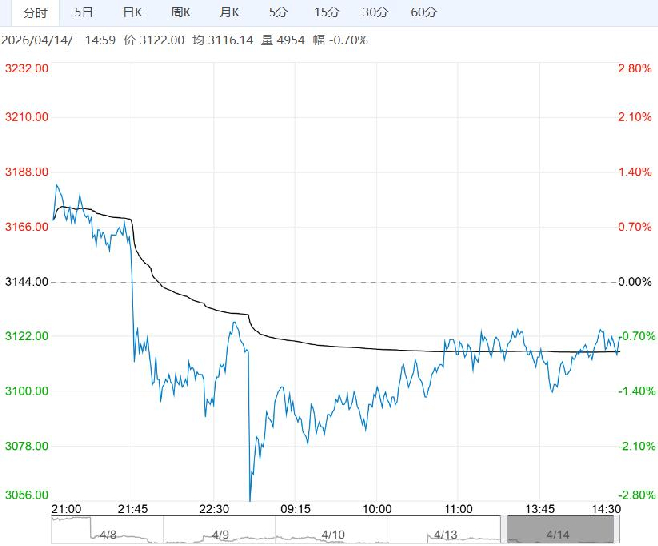
Task: Switch to the 15分 interval tab
Action: click(326, 13)
